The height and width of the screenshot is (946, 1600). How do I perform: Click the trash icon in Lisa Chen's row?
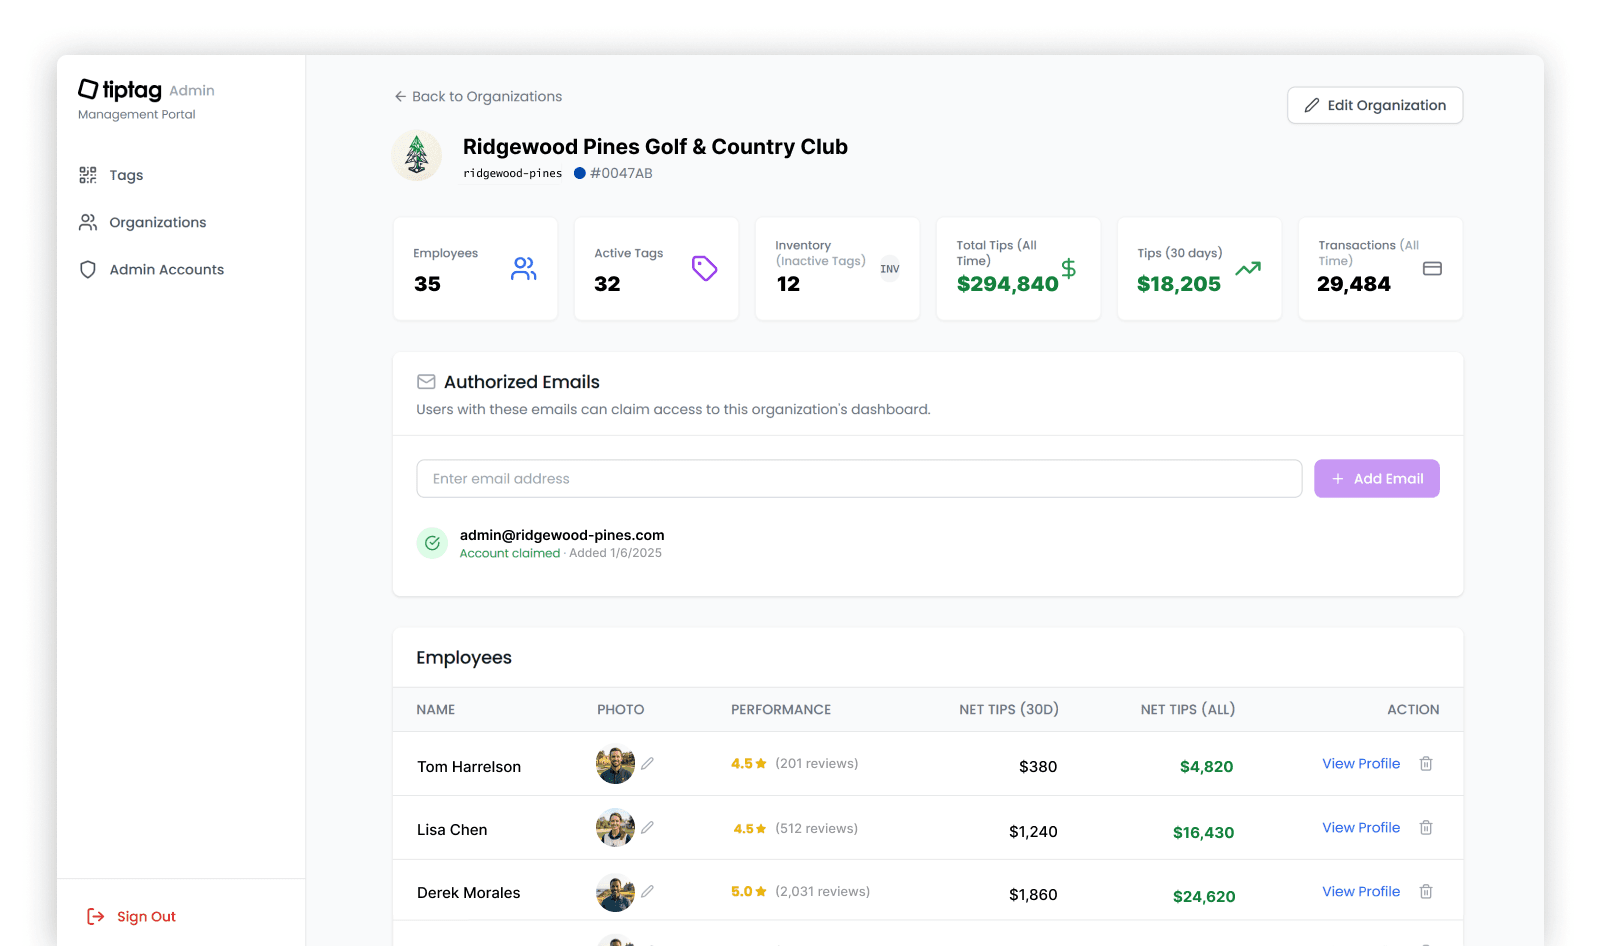pyautogui.click(x=1426, y=827)
